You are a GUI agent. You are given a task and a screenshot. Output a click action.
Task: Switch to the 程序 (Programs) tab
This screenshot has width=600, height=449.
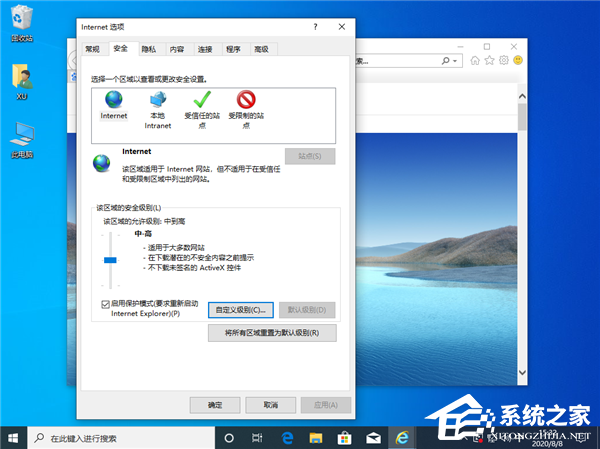(x=233, y=49)
